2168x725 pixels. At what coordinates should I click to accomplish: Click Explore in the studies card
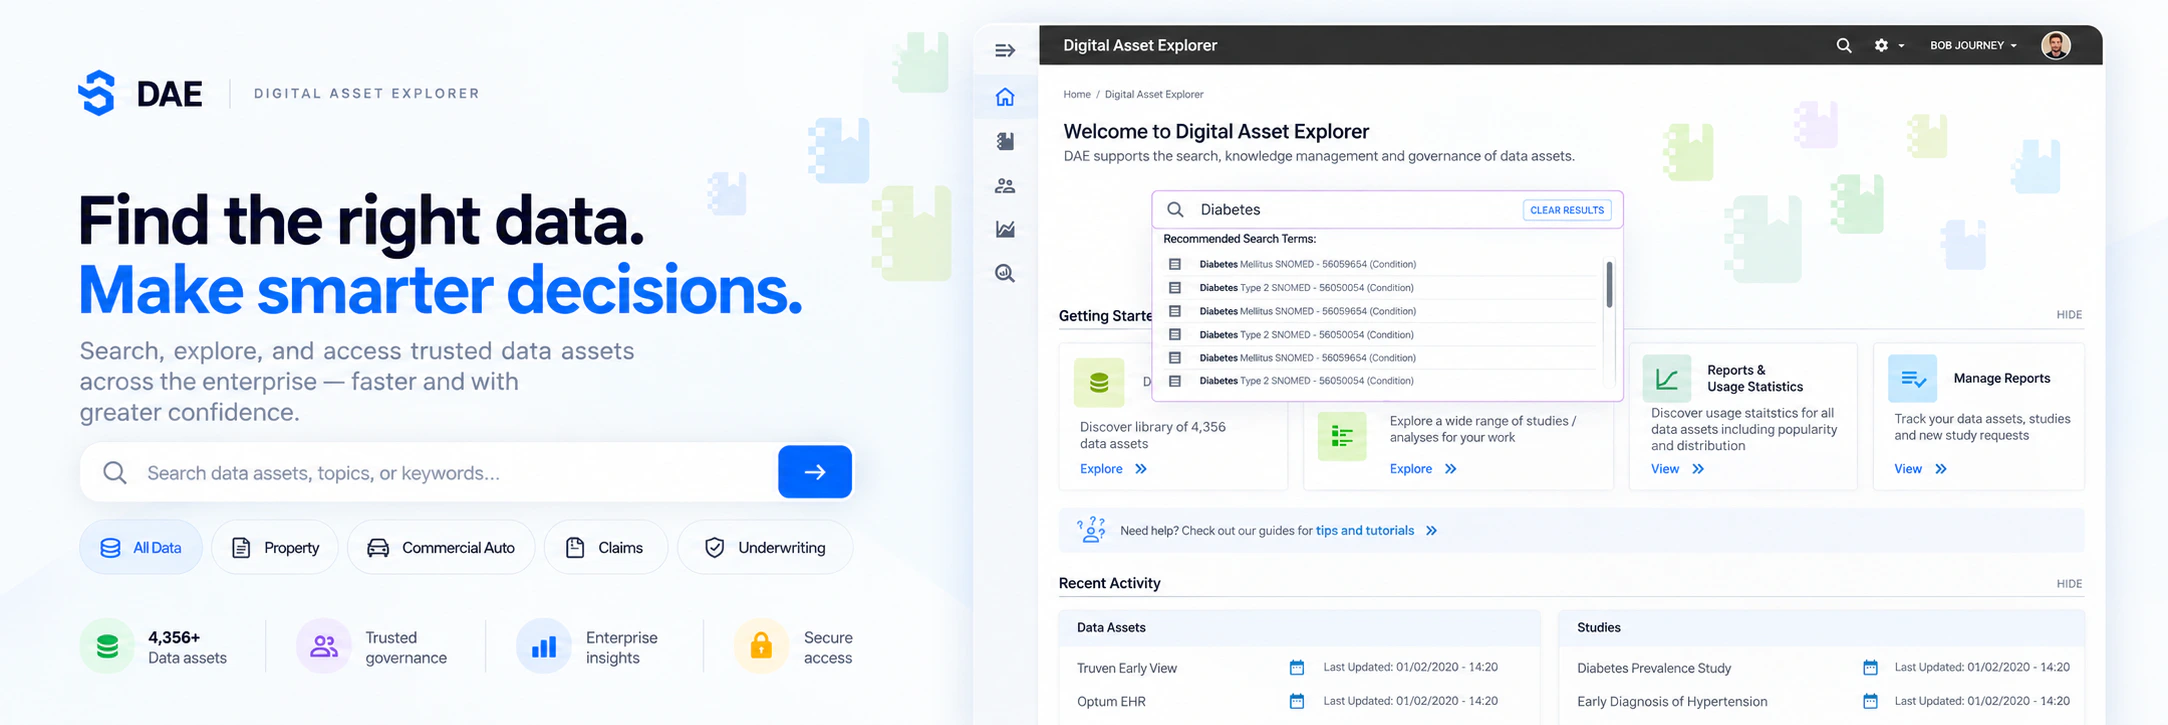(1423, 469)
